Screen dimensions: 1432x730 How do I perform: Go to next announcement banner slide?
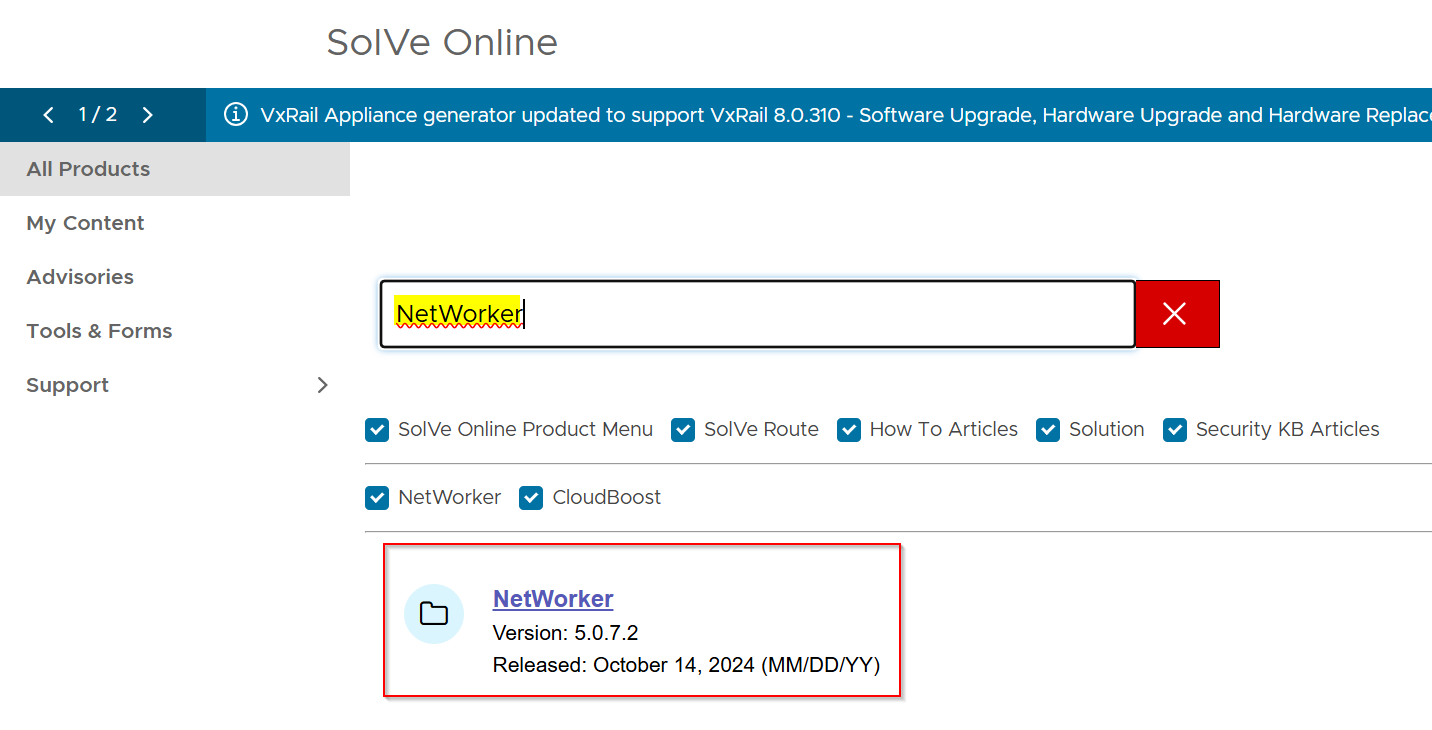(147, 115)
